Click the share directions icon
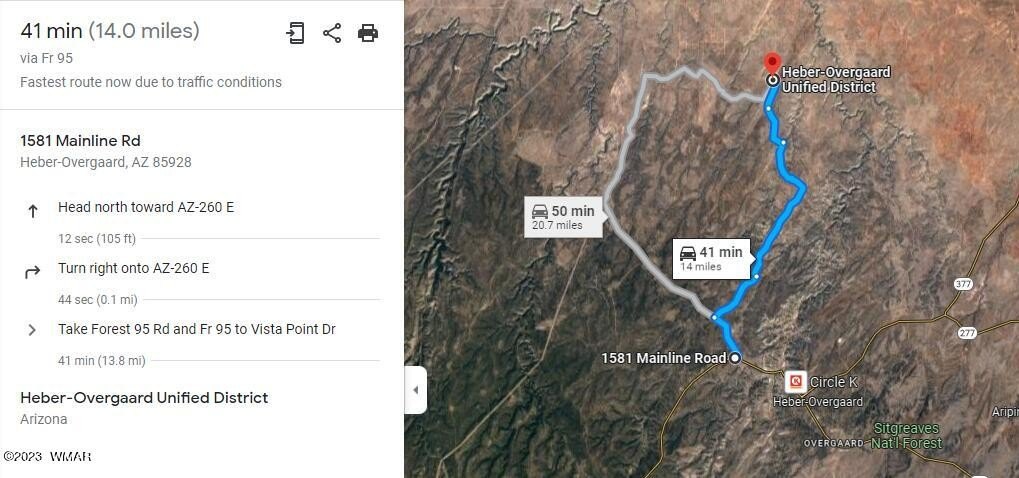Viewport: 1019px width, 478px height. click(x=332, y=33)
